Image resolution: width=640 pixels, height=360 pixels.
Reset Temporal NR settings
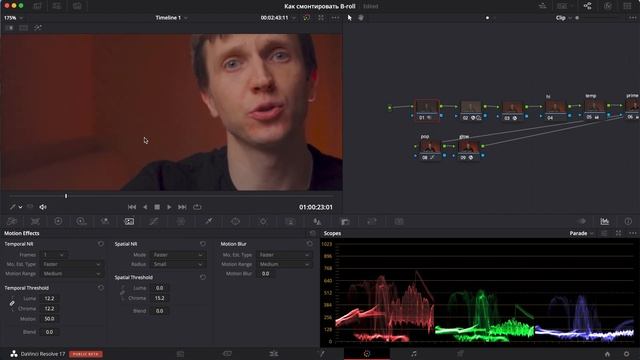click(101, 244)
